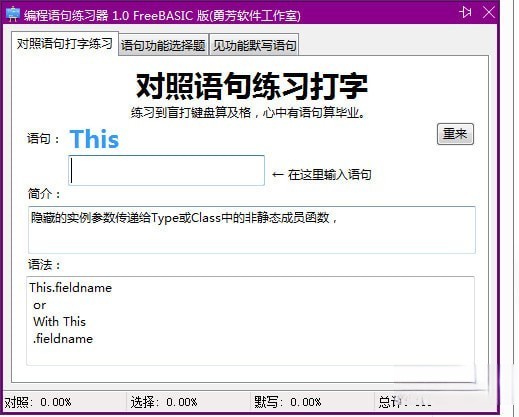Open the 见功能默写语句 tab
519x417 pixels.
pyautogui.click(x=254, y=45)
